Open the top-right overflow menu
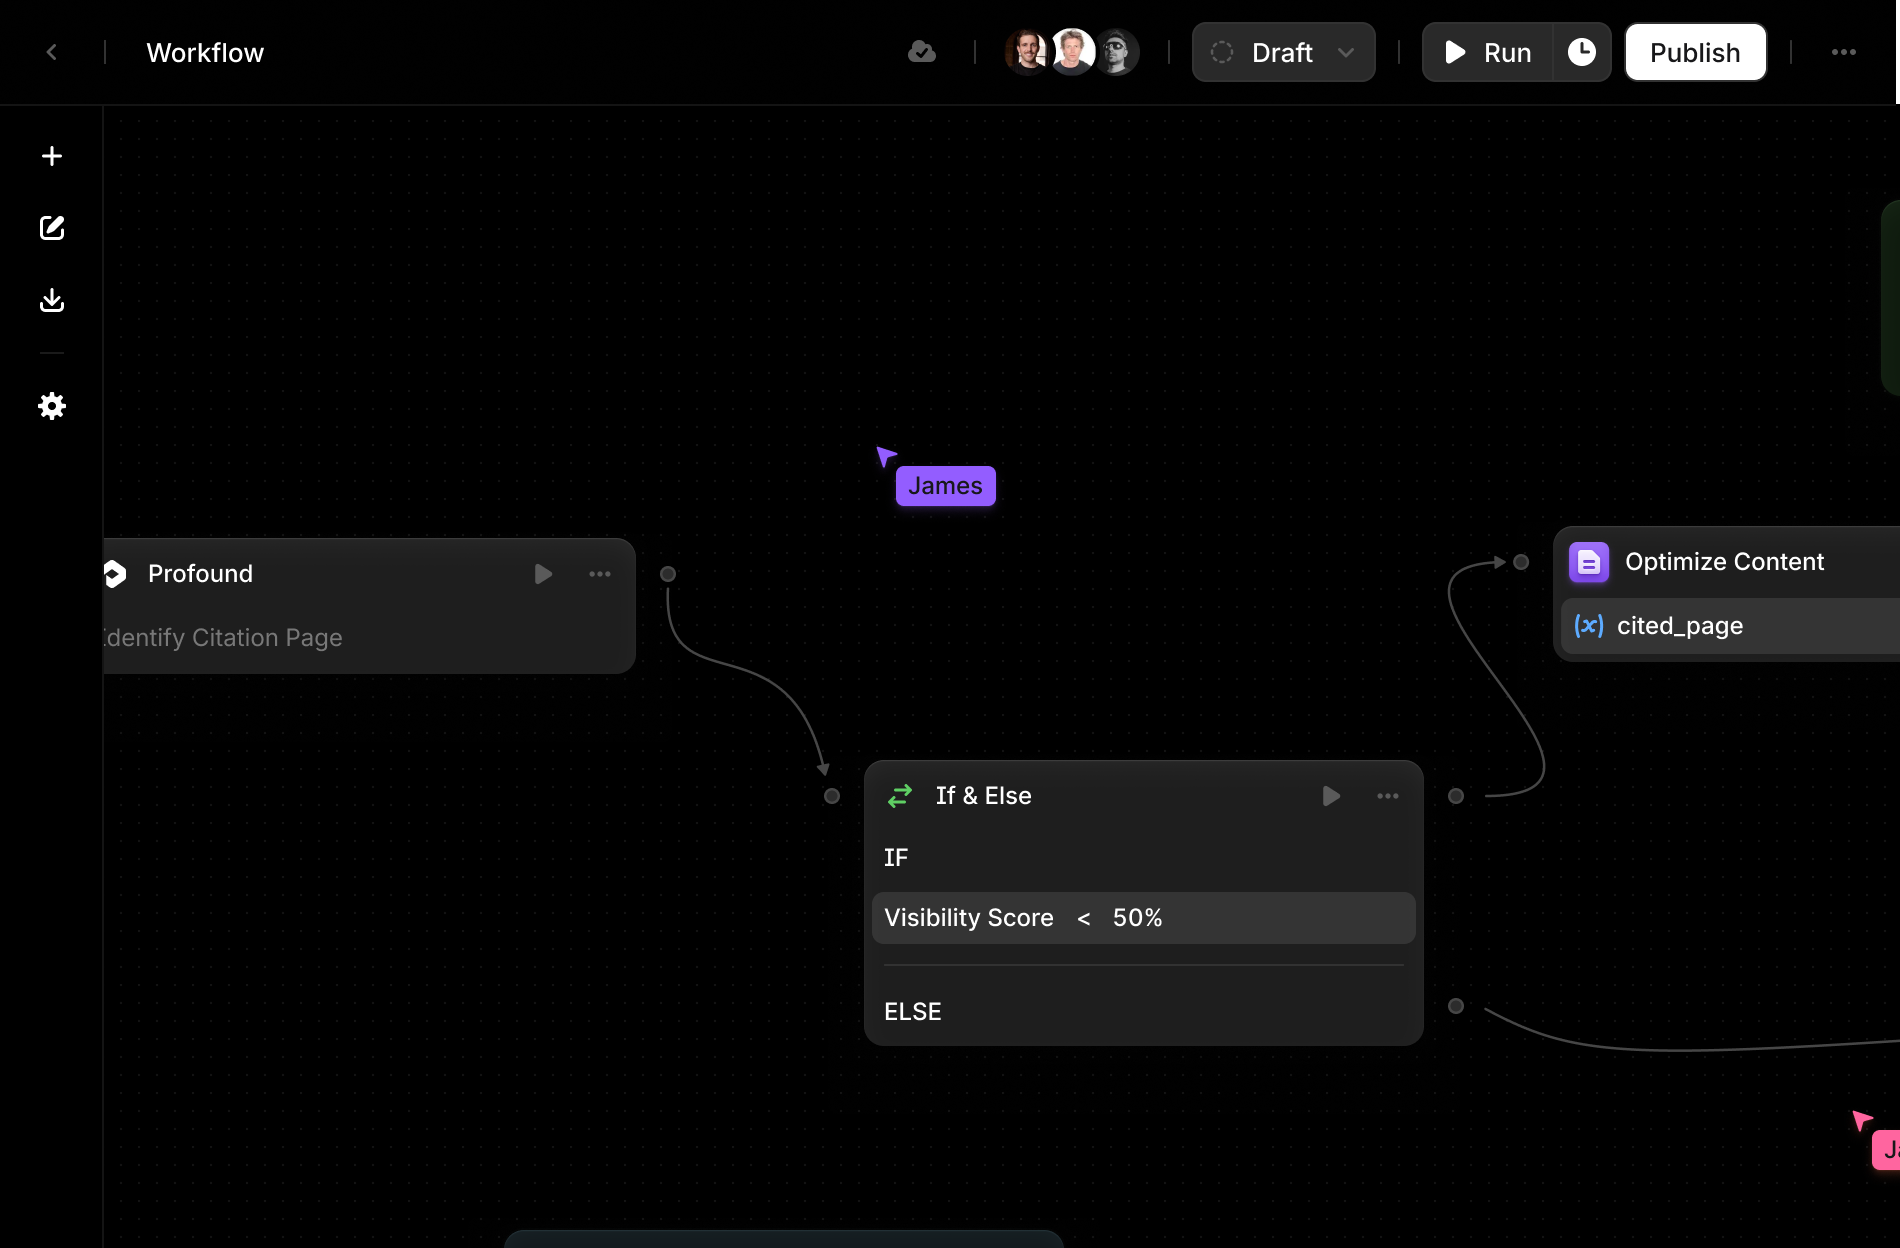Screen dimensions: 1900x1248 [x=1843, y=52]
